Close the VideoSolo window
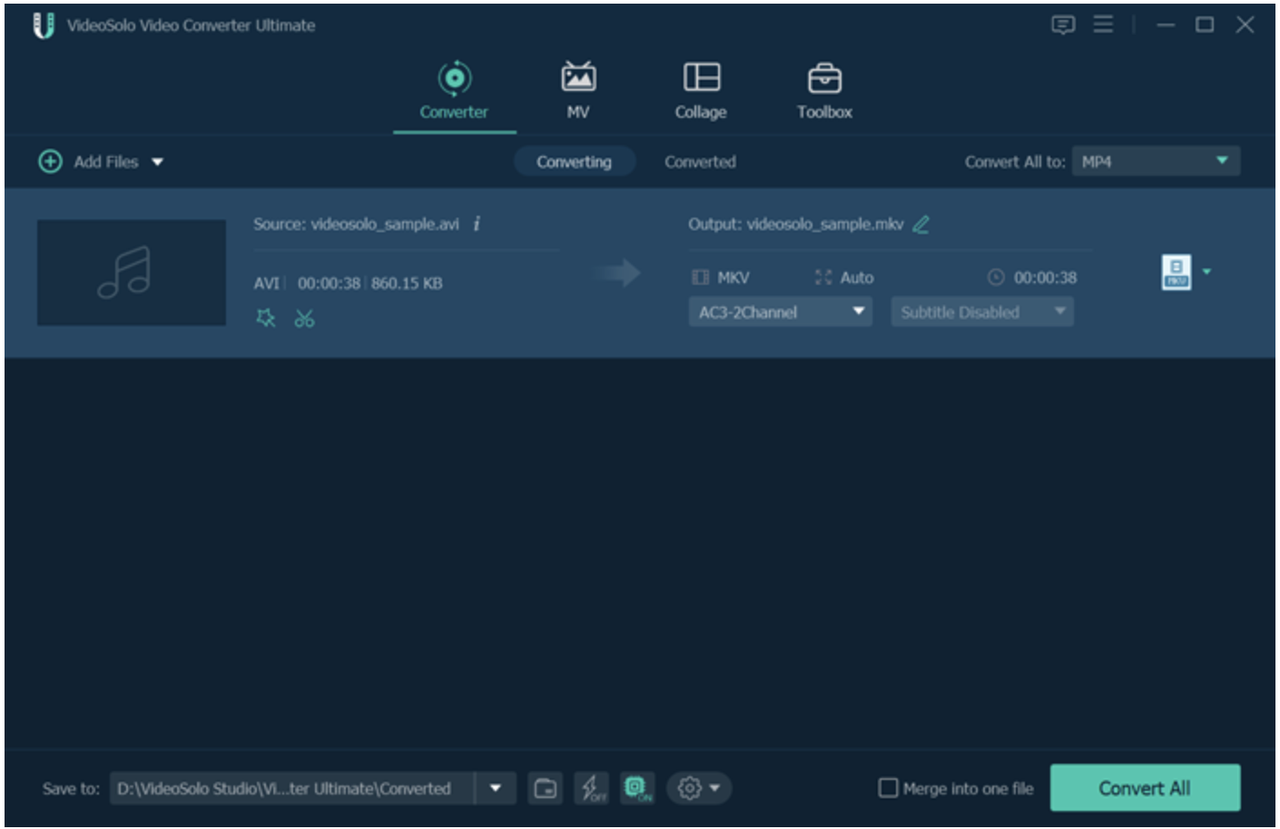 1245,25
